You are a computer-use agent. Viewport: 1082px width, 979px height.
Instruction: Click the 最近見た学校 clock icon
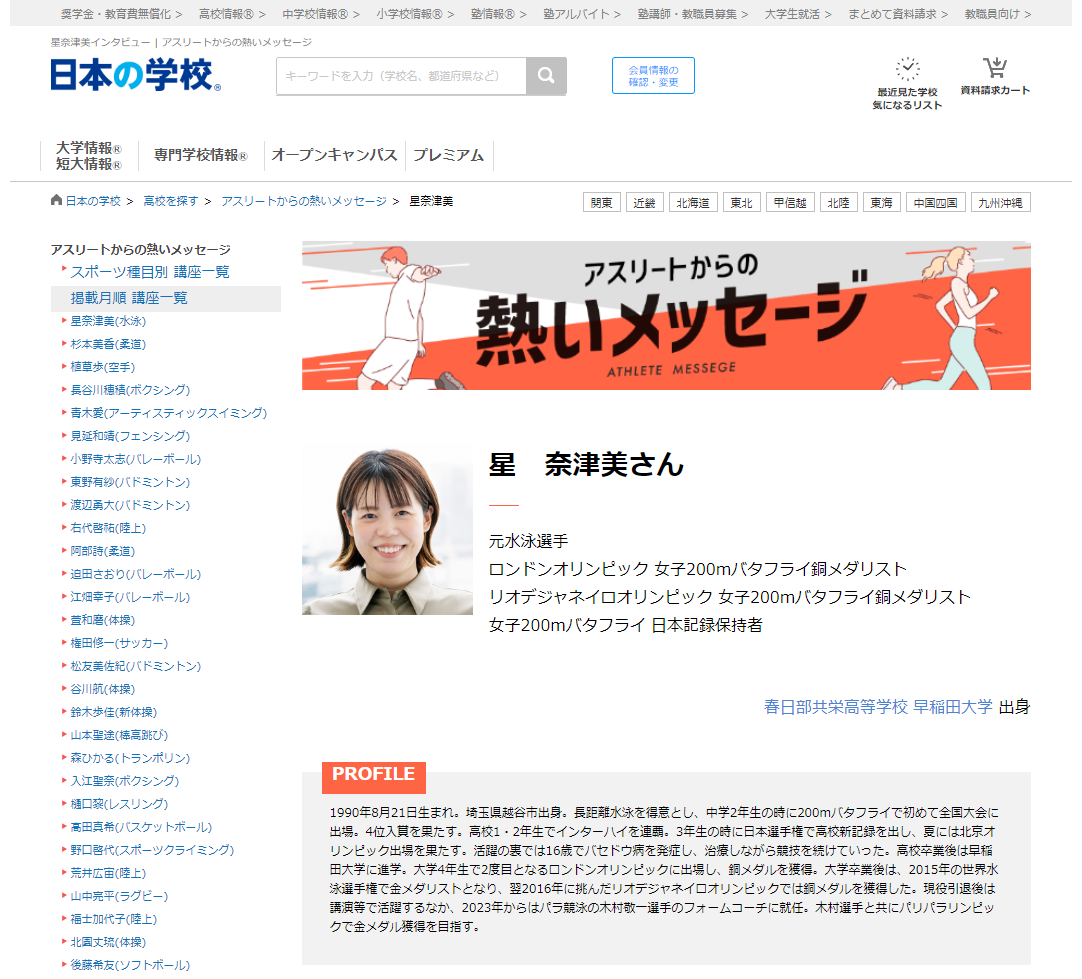pos(906,66)
